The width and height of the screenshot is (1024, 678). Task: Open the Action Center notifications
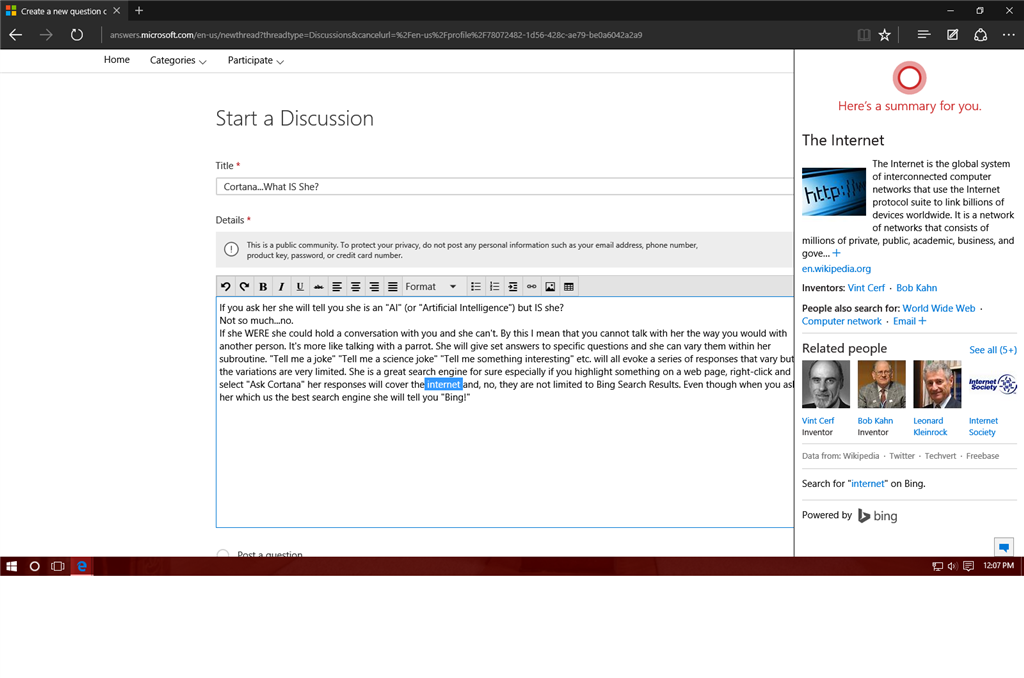click(968, 566)
